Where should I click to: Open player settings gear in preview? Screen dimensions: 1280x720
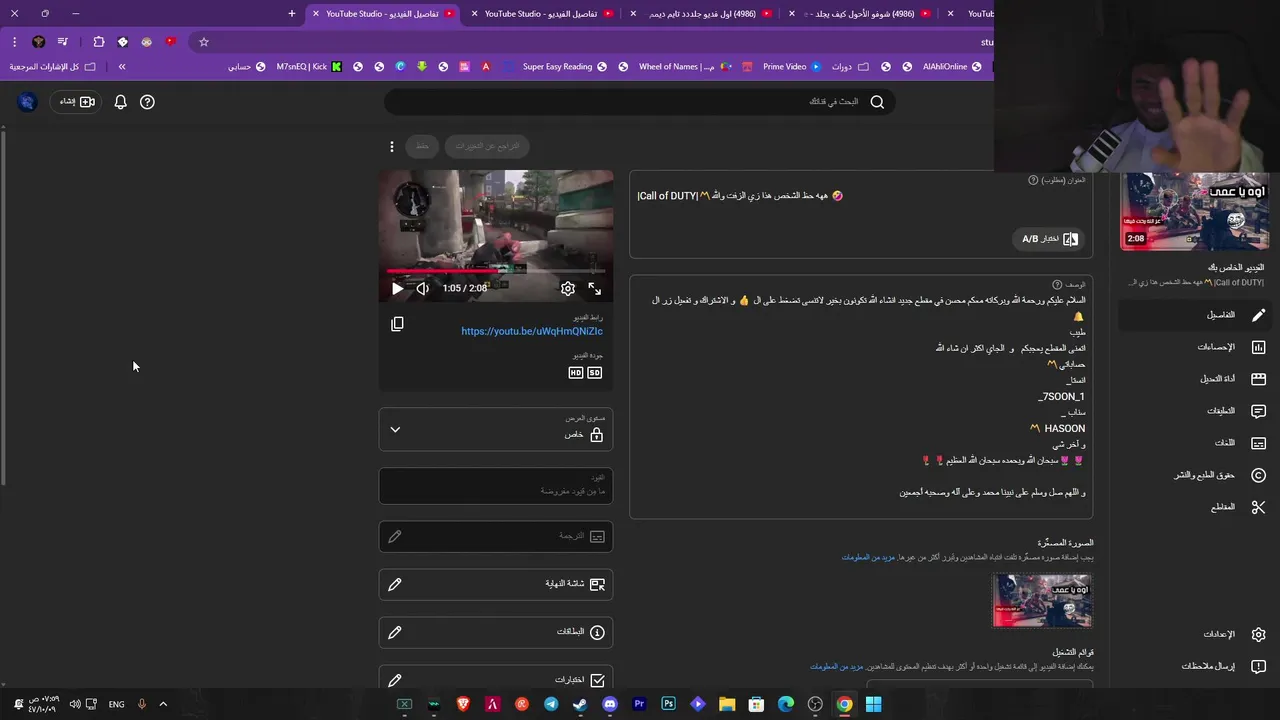tap(568, 288)
